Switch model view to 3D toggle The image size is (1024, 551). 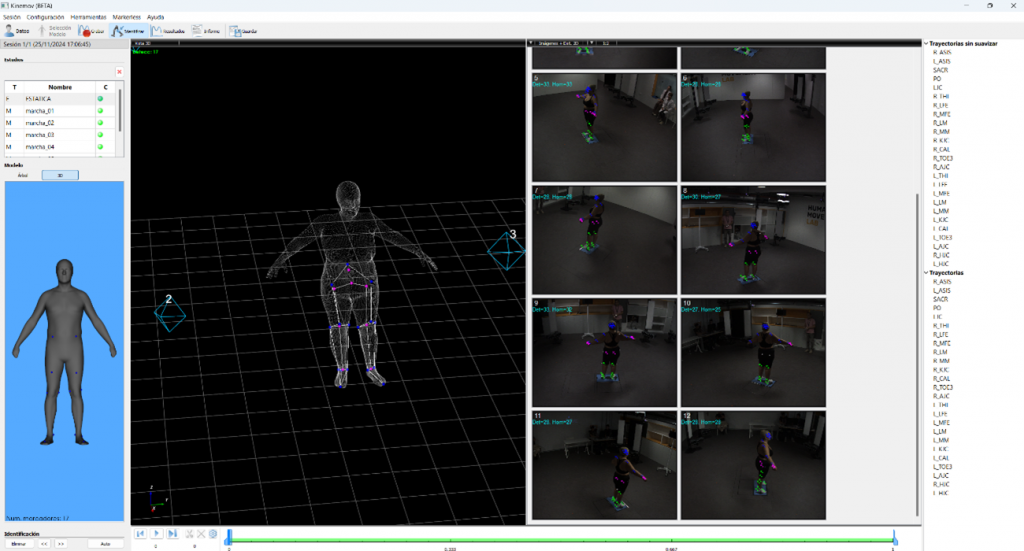click(x=59, y=175)
